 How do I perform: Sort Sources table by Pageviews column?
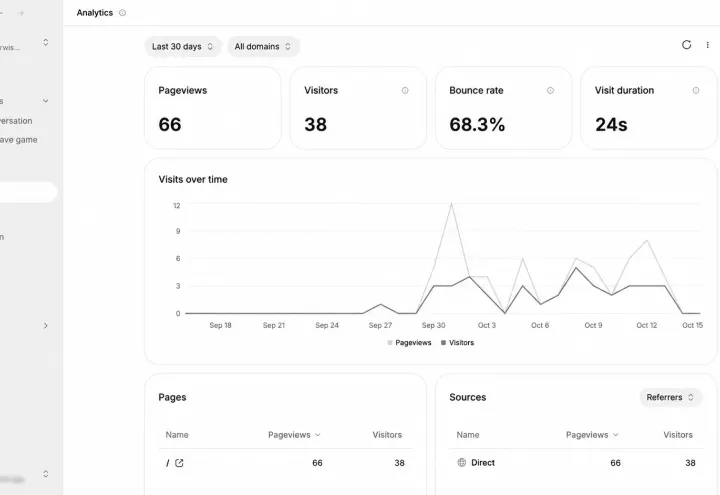(591, 435)
